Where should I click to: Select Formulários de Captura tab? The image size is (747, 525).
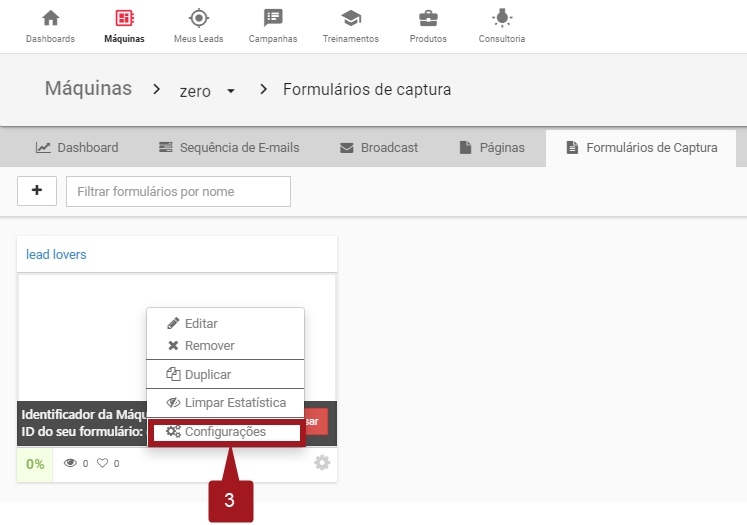pyautogui.click(x=641, y=148)
